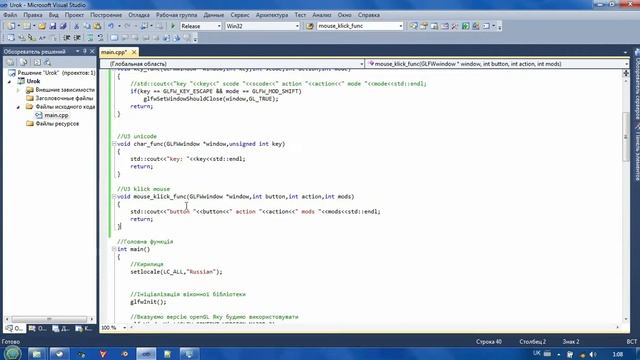Switch to first bottom tab of Solution Explorer

(x=15, y=329)
